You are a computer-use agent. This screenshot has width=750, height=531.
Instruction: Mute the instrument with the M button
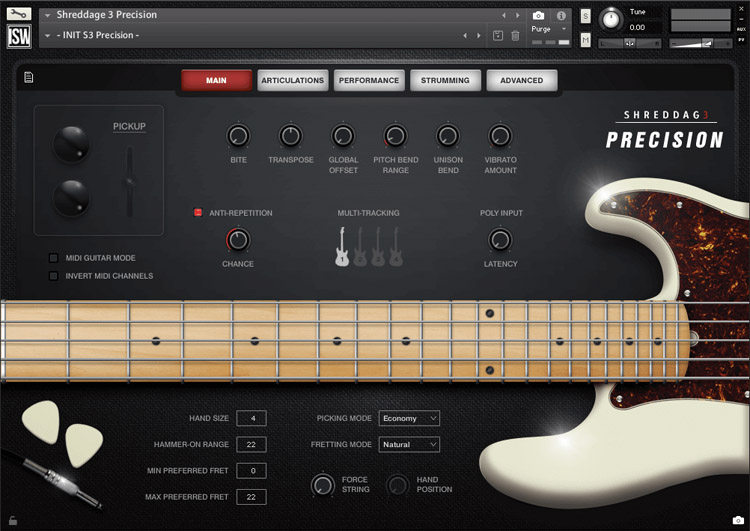(x=585, y=40)
